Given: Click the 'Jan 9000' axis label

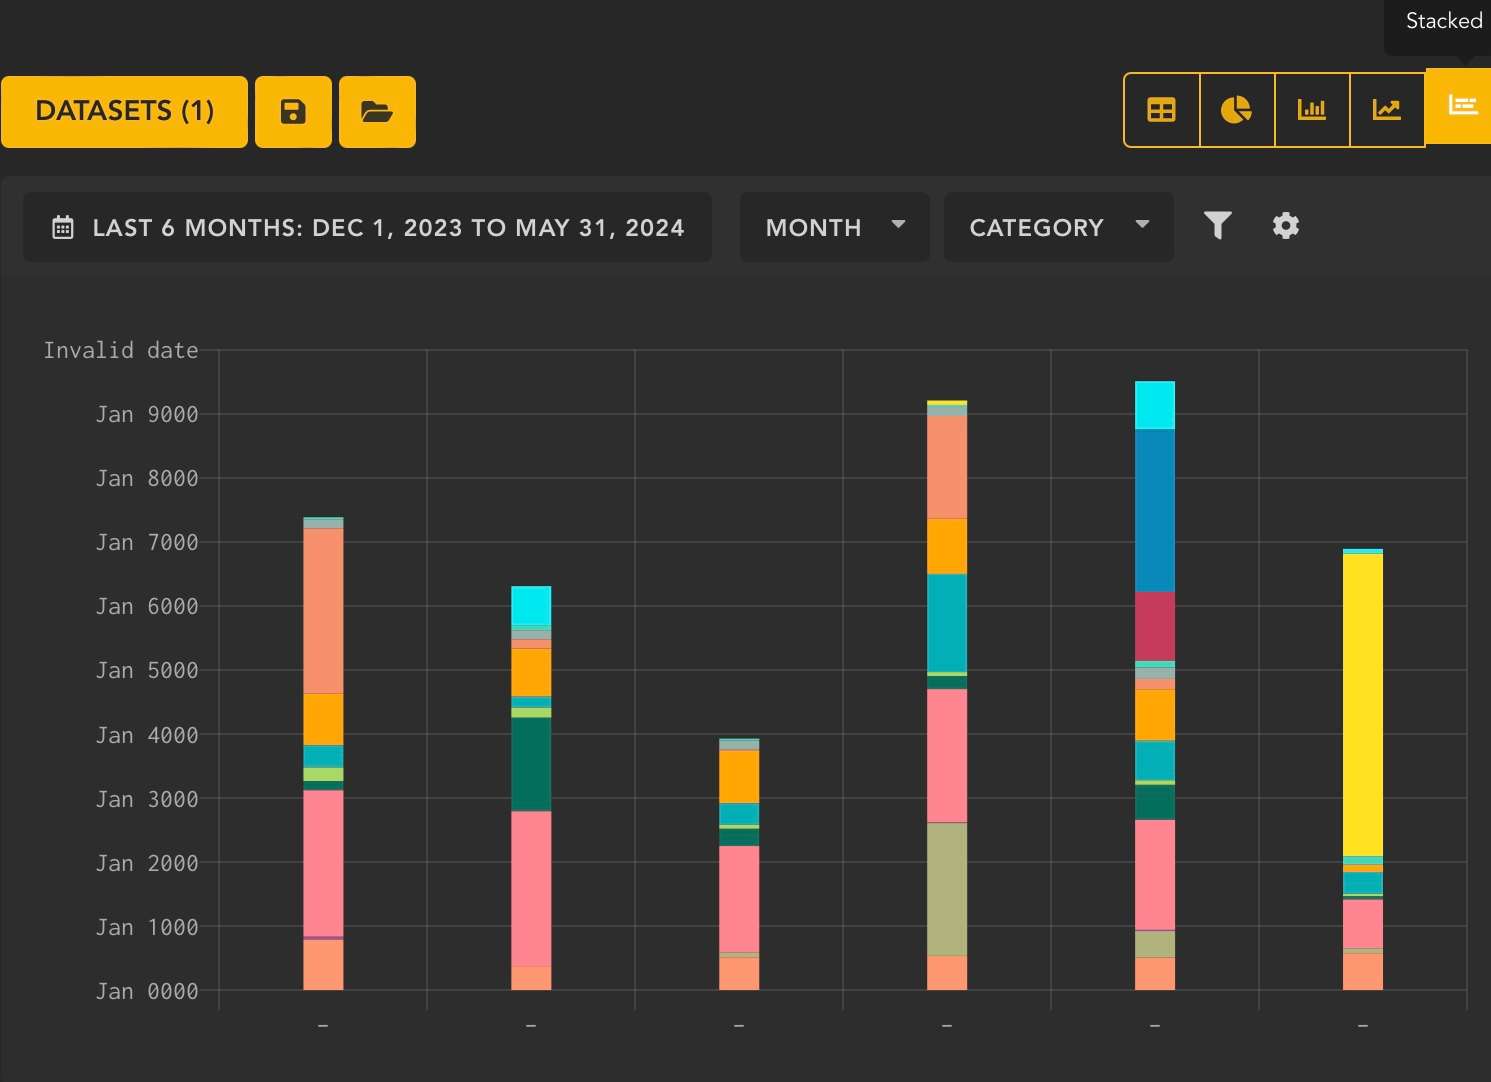Looking at the screenshot, I should 147,414.
